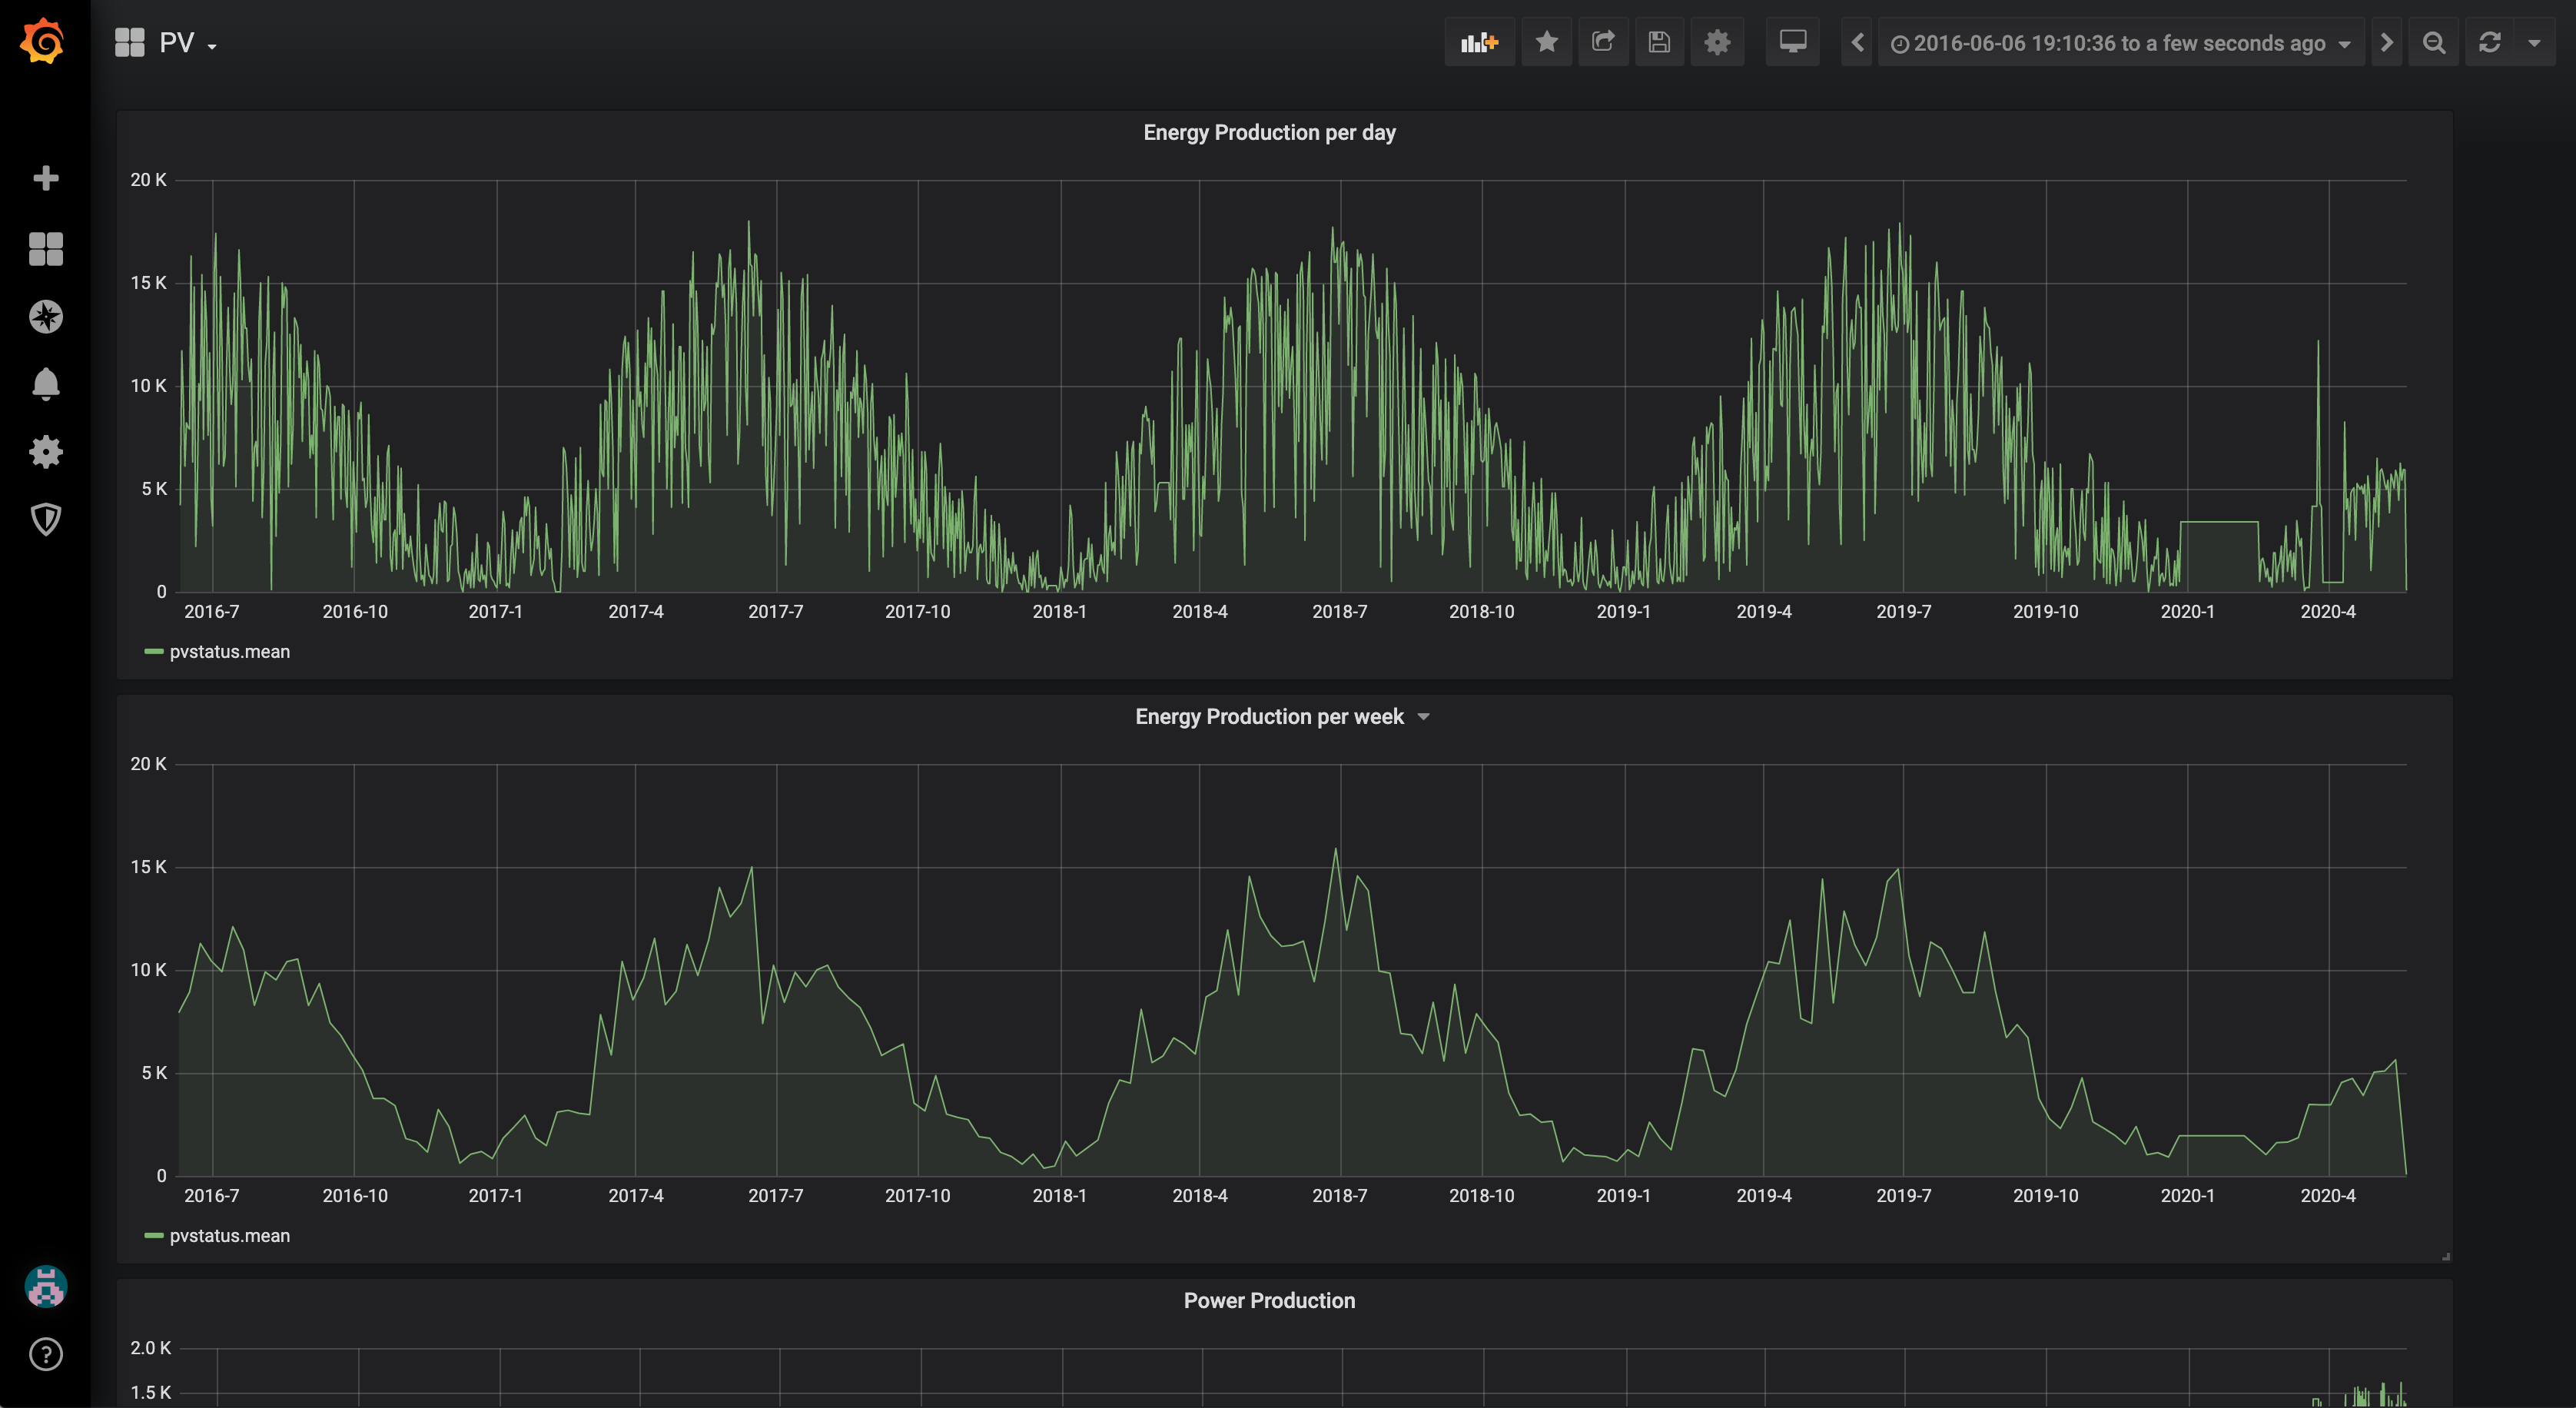
Task: Open the Configuration gear in sidebar
Action: point(45,452)
